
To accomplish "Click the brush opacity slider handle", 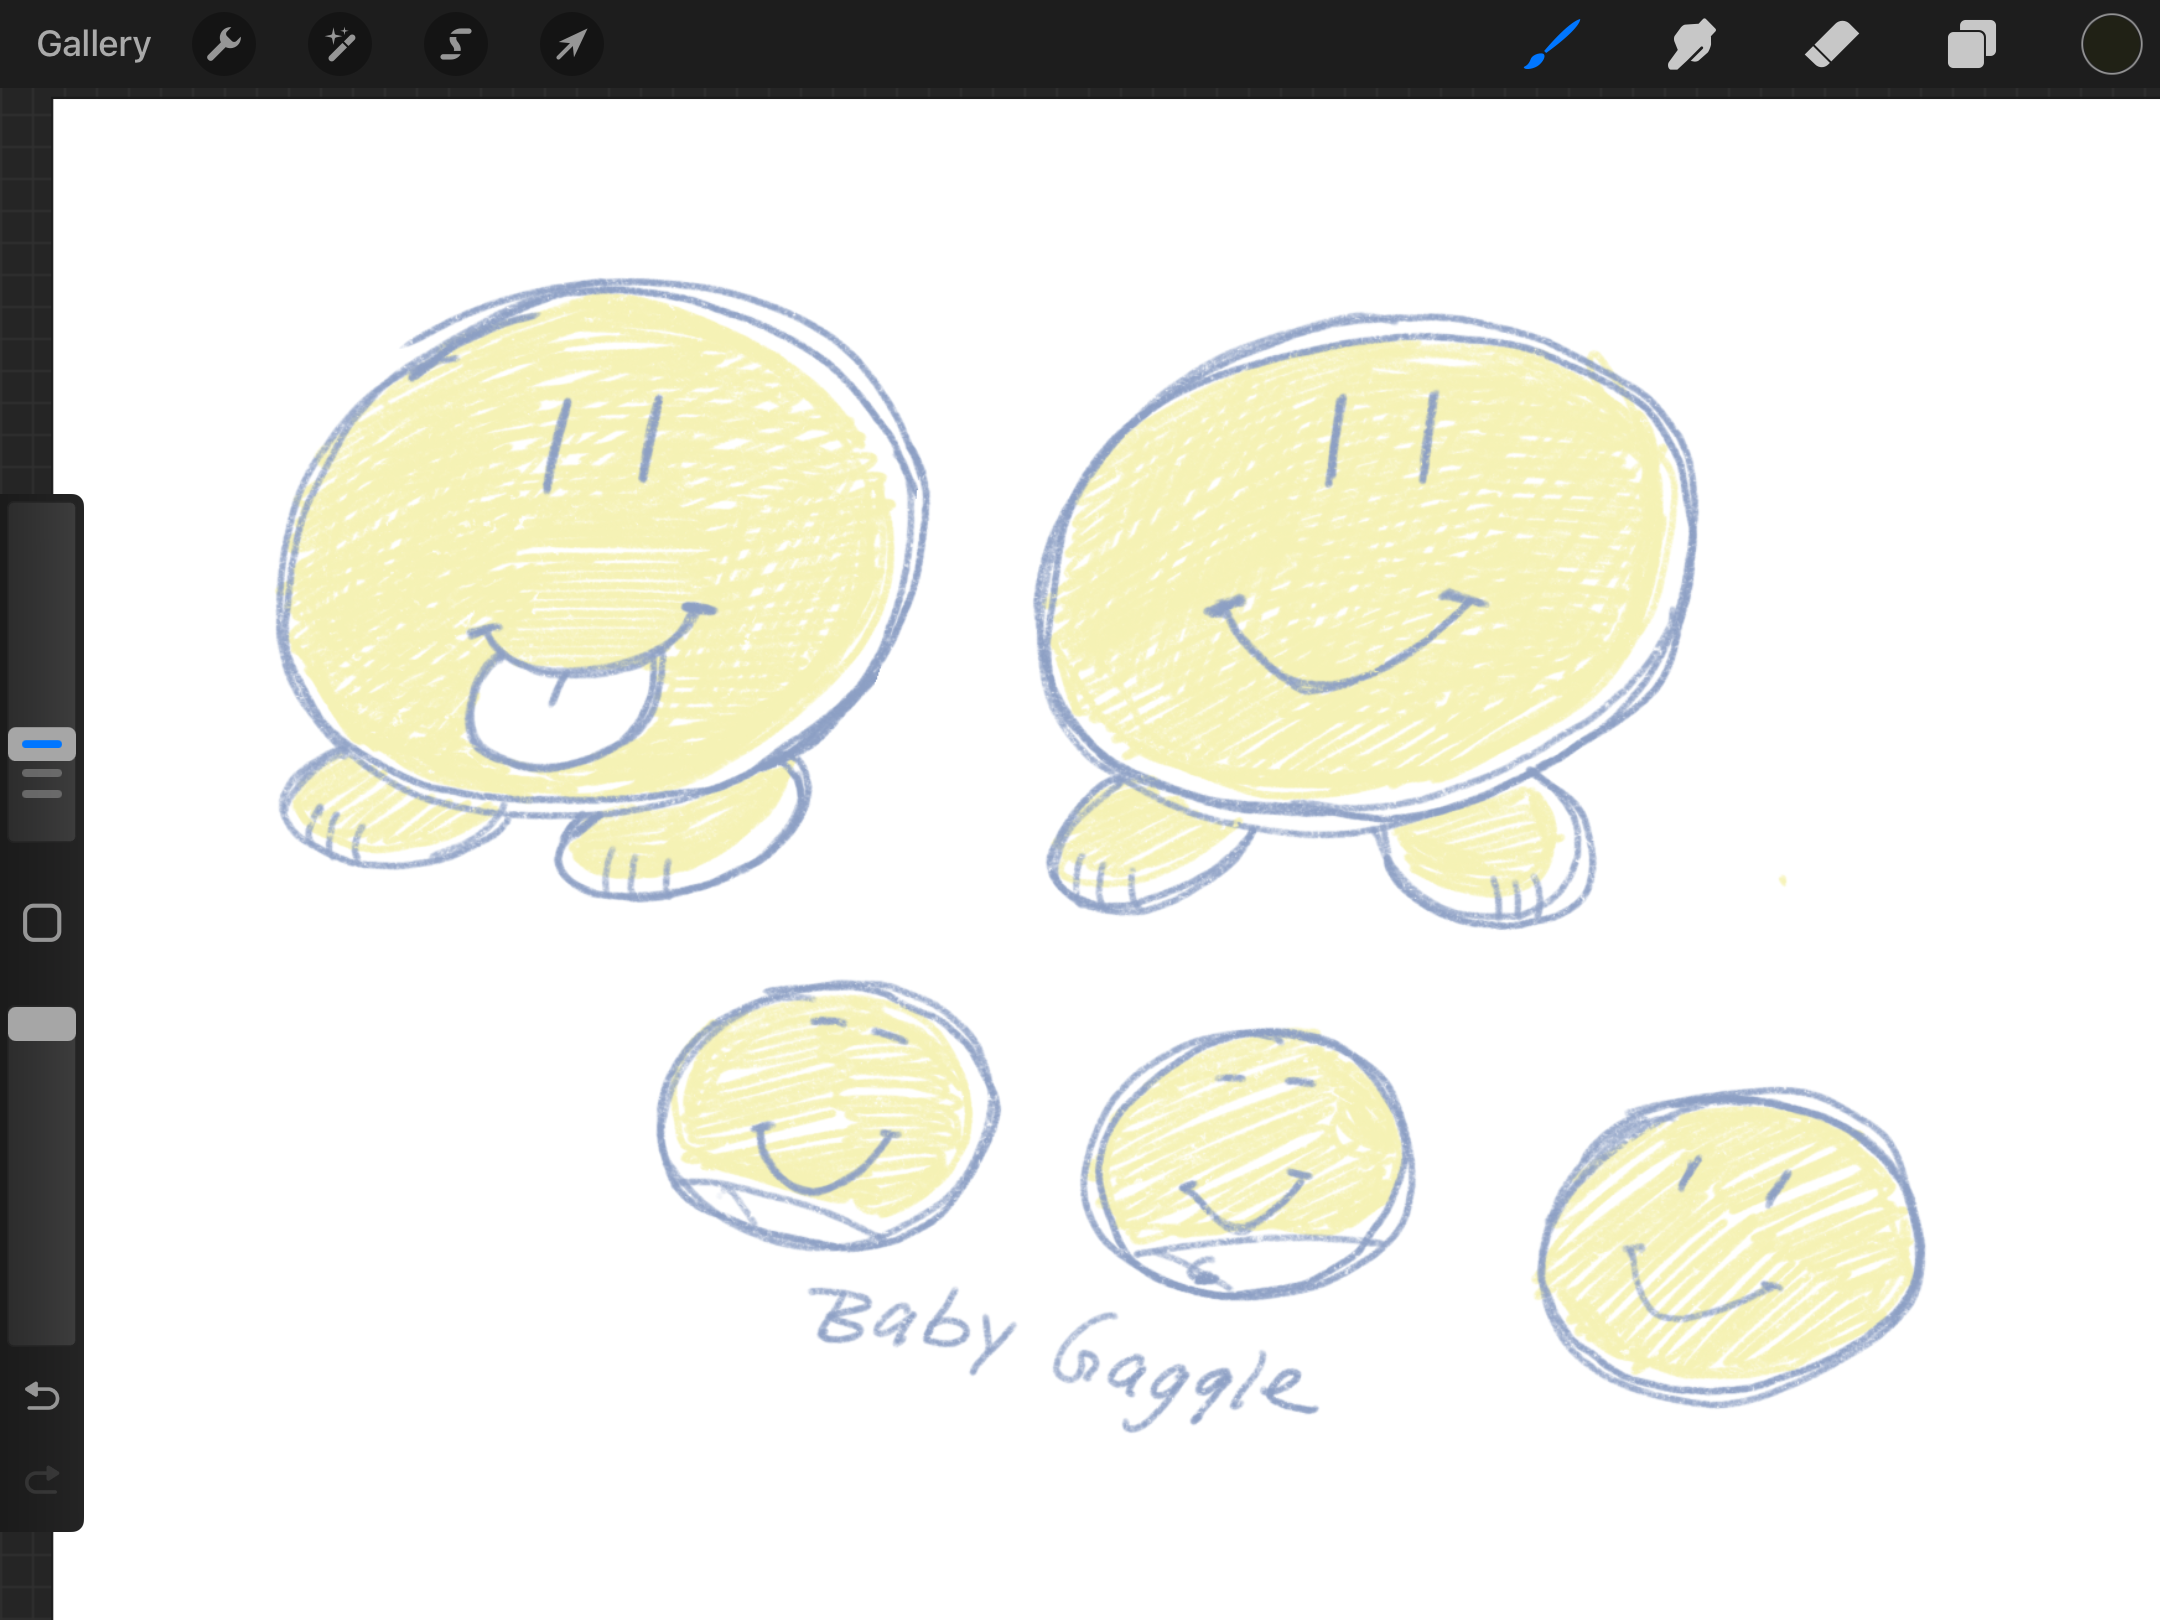I will pyautogui.click(x=42, y=1024).
